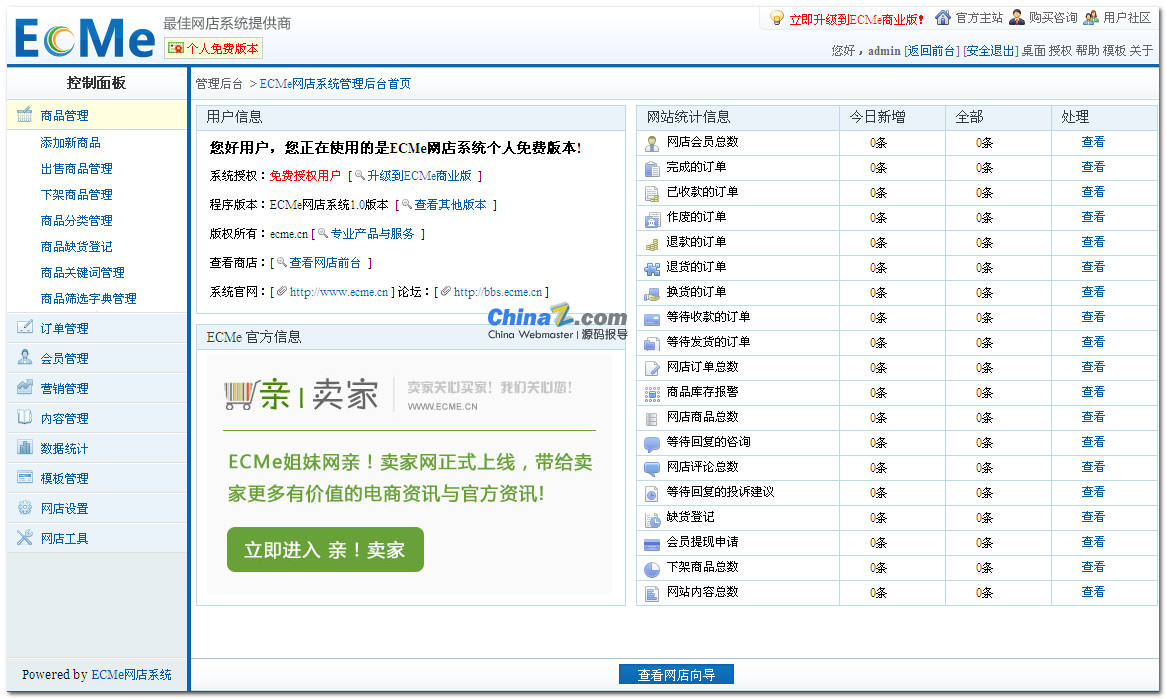This screenshot has width=1166, height=699.
Task: Click 安全退出 to log out
Action: click(991, 51)
